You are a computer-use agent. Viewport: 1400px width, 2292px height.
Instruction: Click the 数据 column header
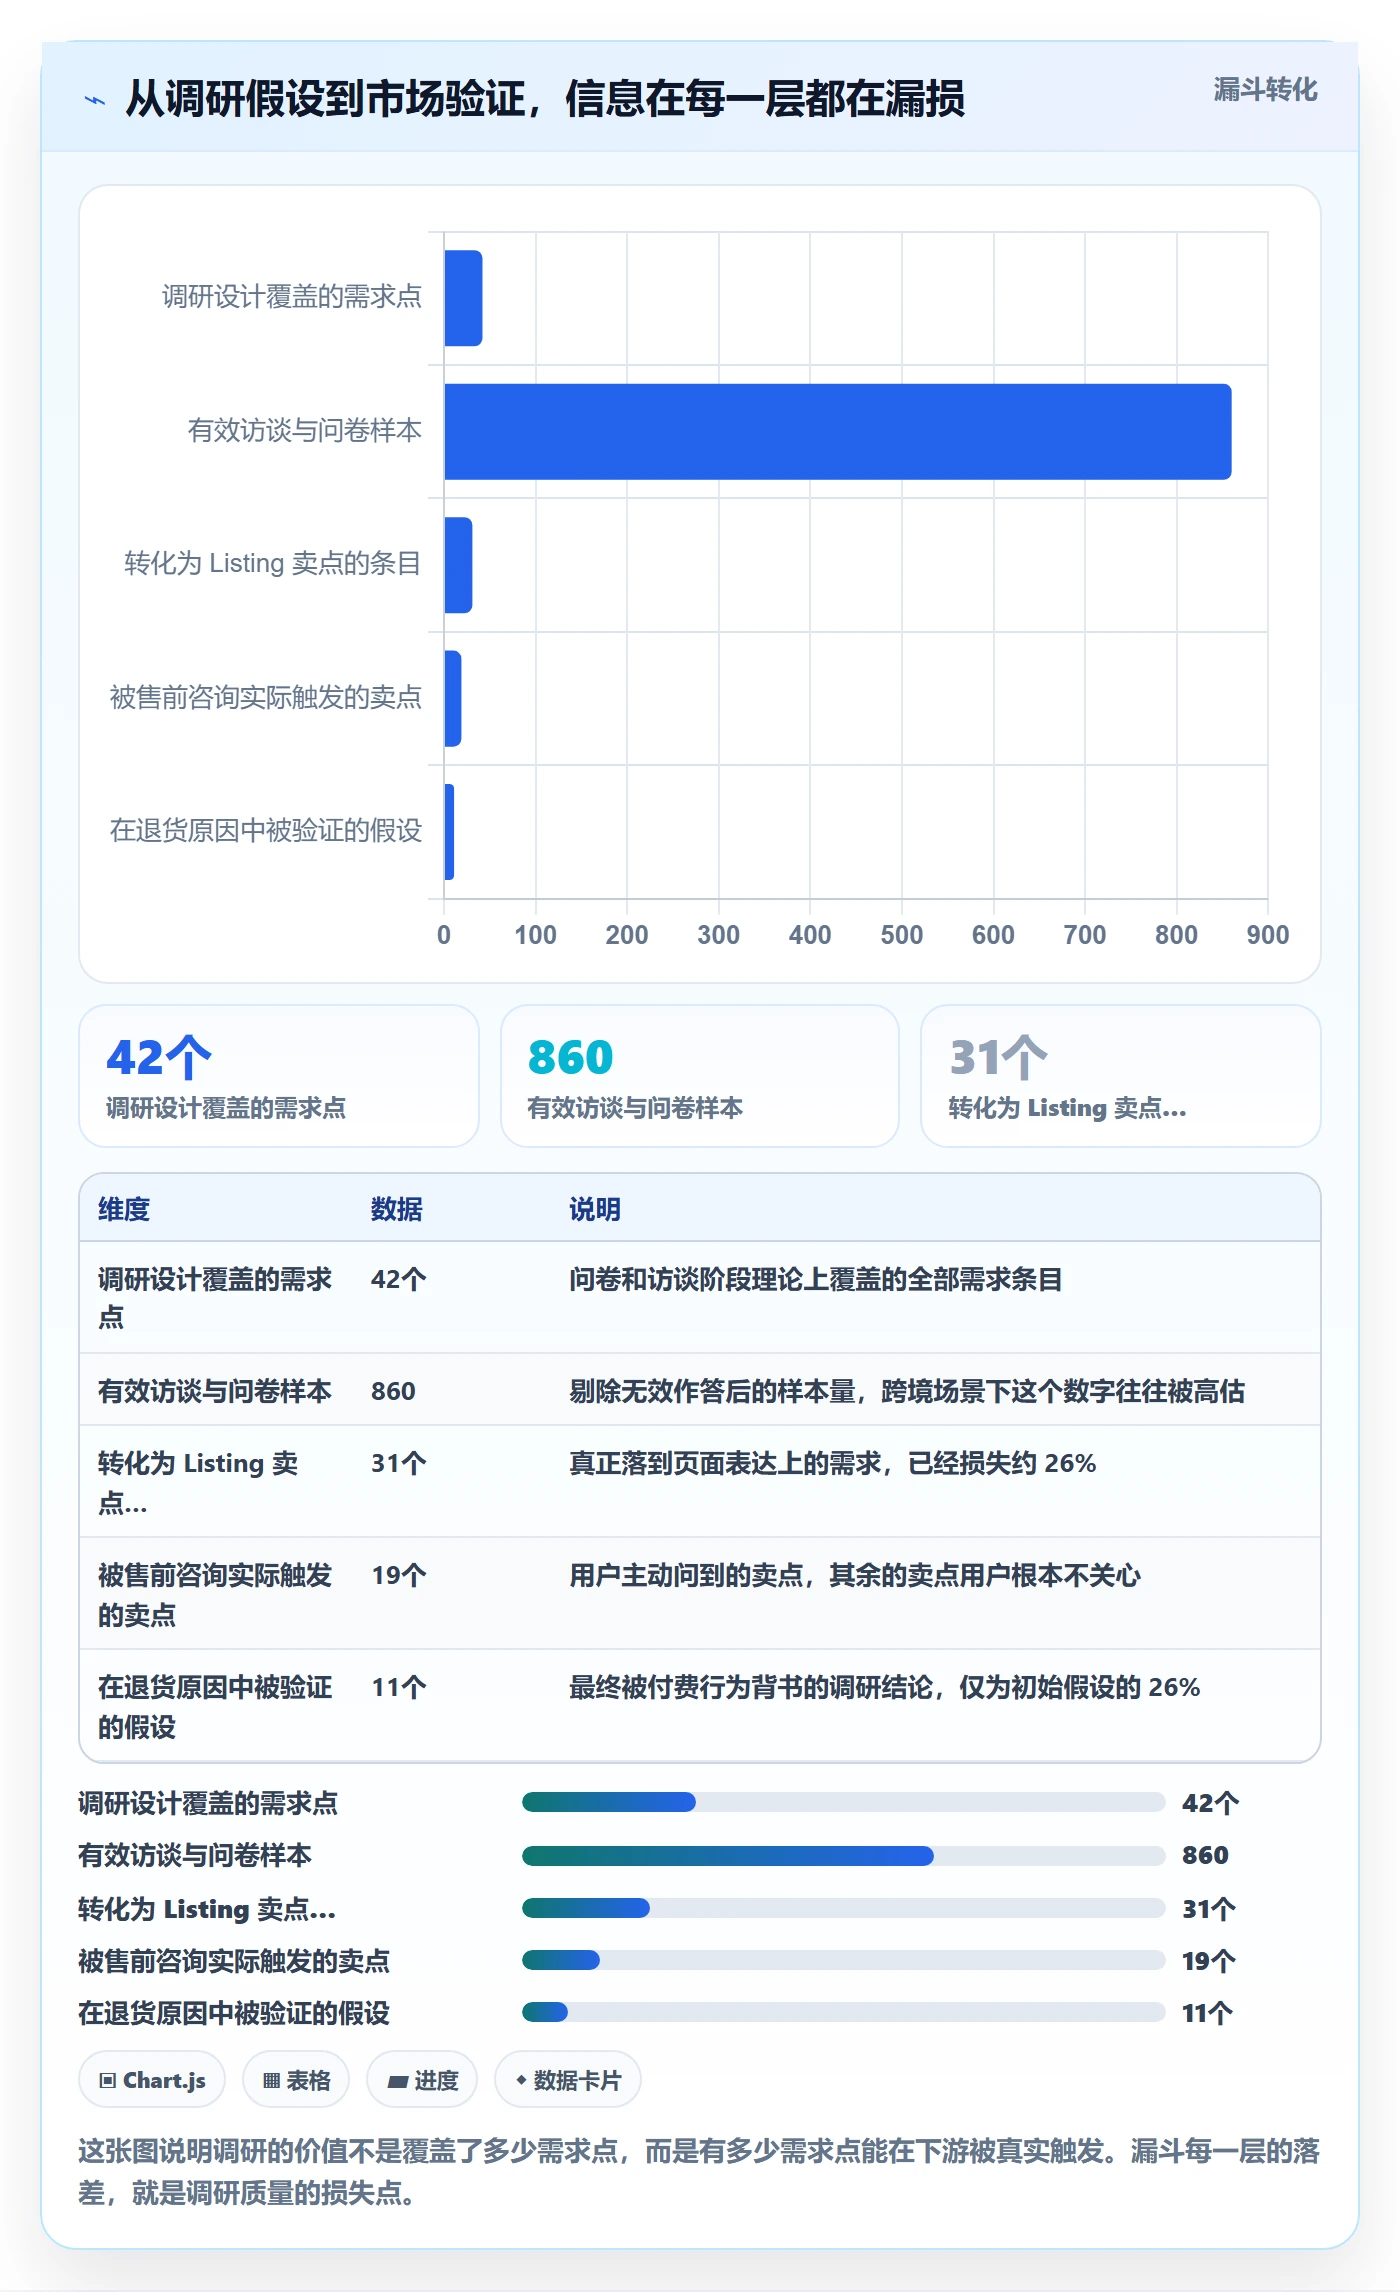point(397,1209)
